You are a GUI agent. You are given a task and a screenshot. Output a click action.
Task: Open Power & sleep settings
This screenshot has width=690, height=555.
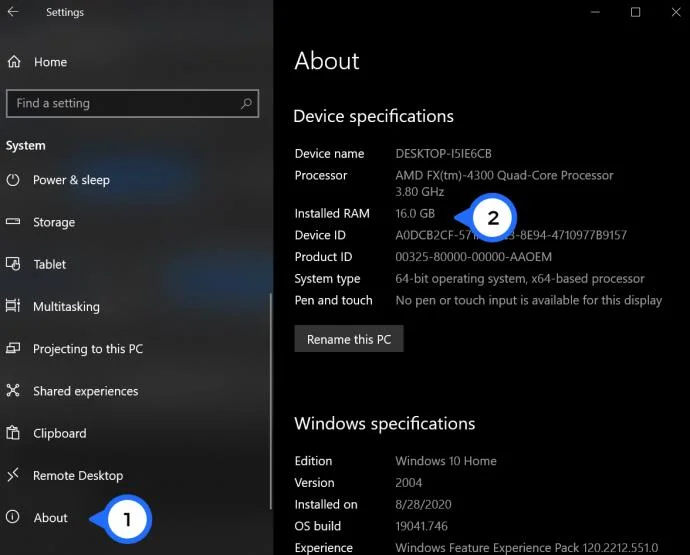pyautogui.click(x=71, y=180)
